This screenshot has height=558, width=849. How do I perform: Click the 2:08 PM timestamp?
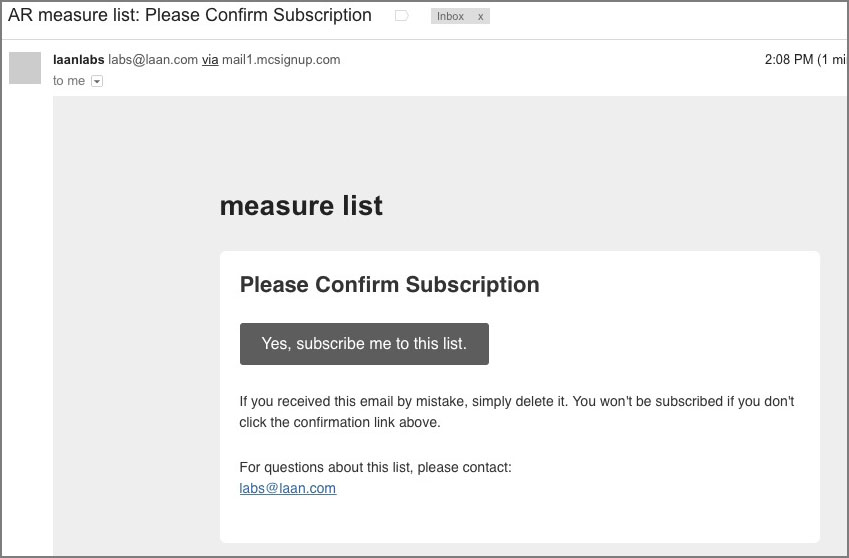pyautogui.click(x=789, y=60)
